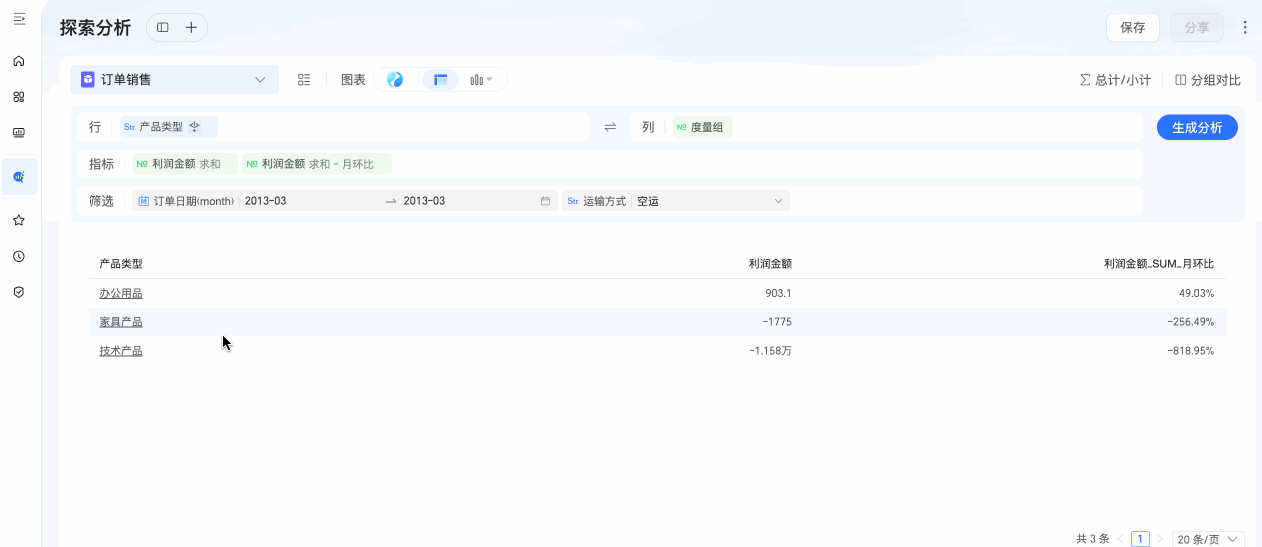Open the bar chart type dropdown

481,80
